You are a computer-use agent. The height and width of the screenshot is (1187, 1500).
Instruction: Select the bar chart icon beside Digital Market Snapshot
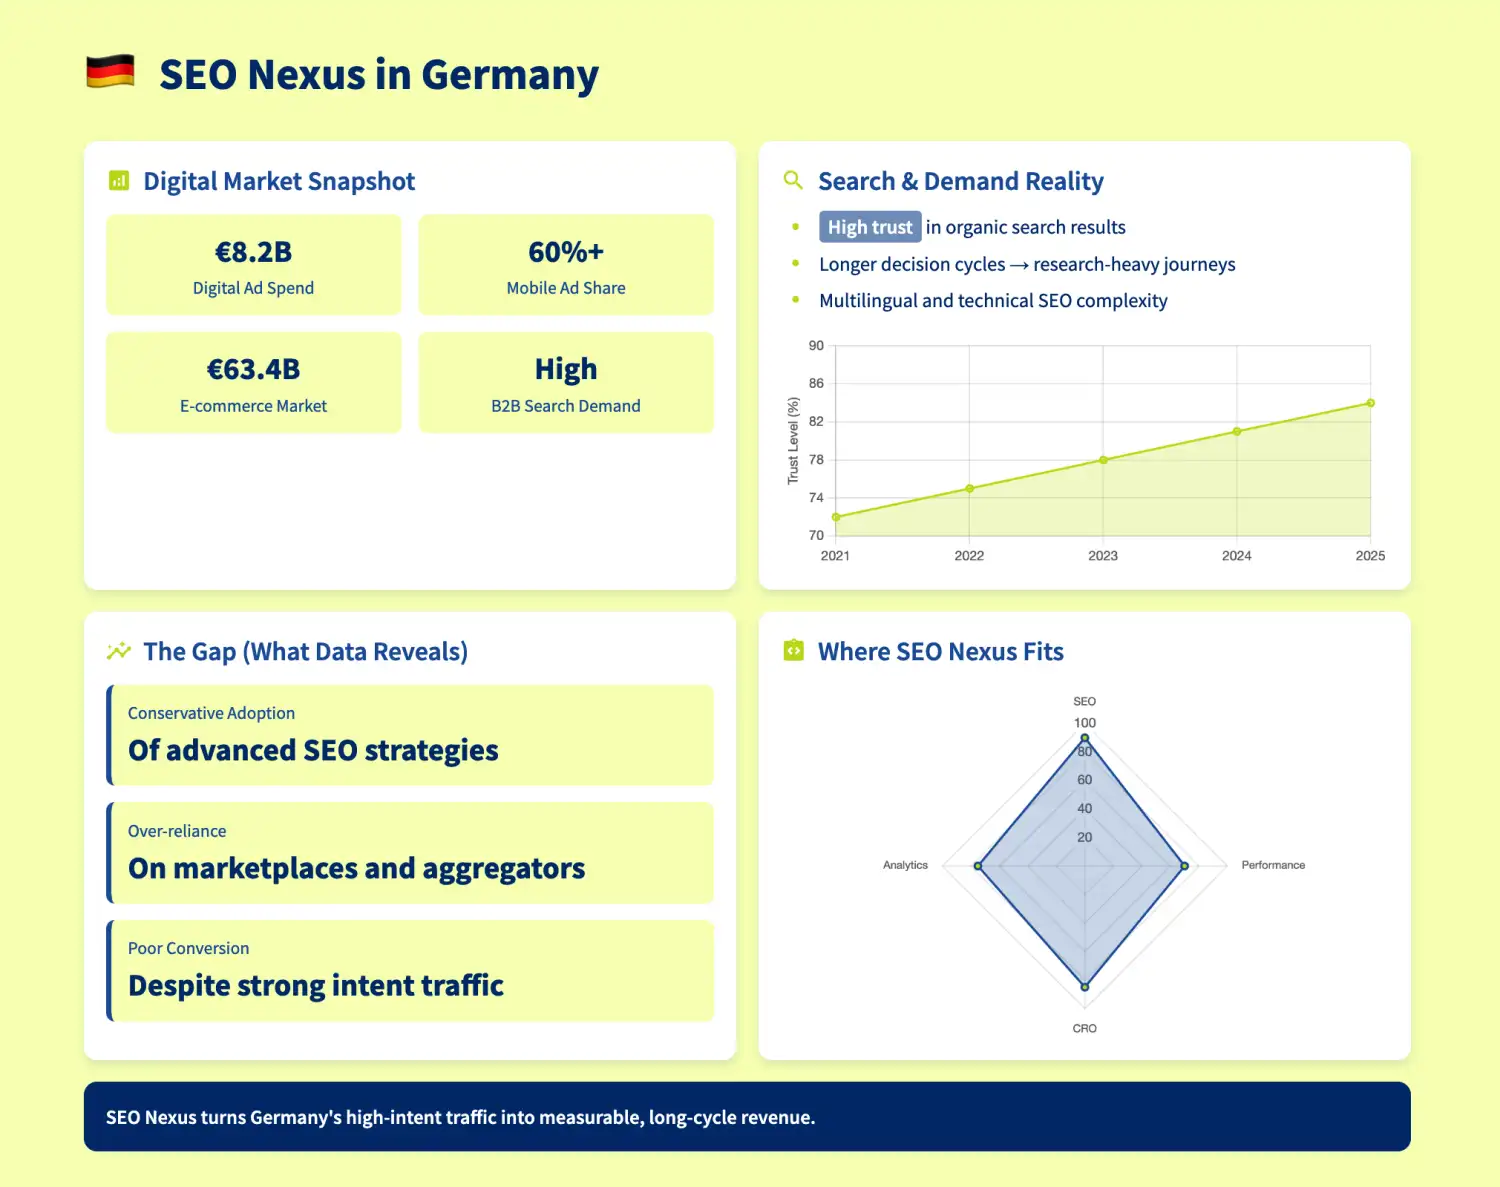118,180
